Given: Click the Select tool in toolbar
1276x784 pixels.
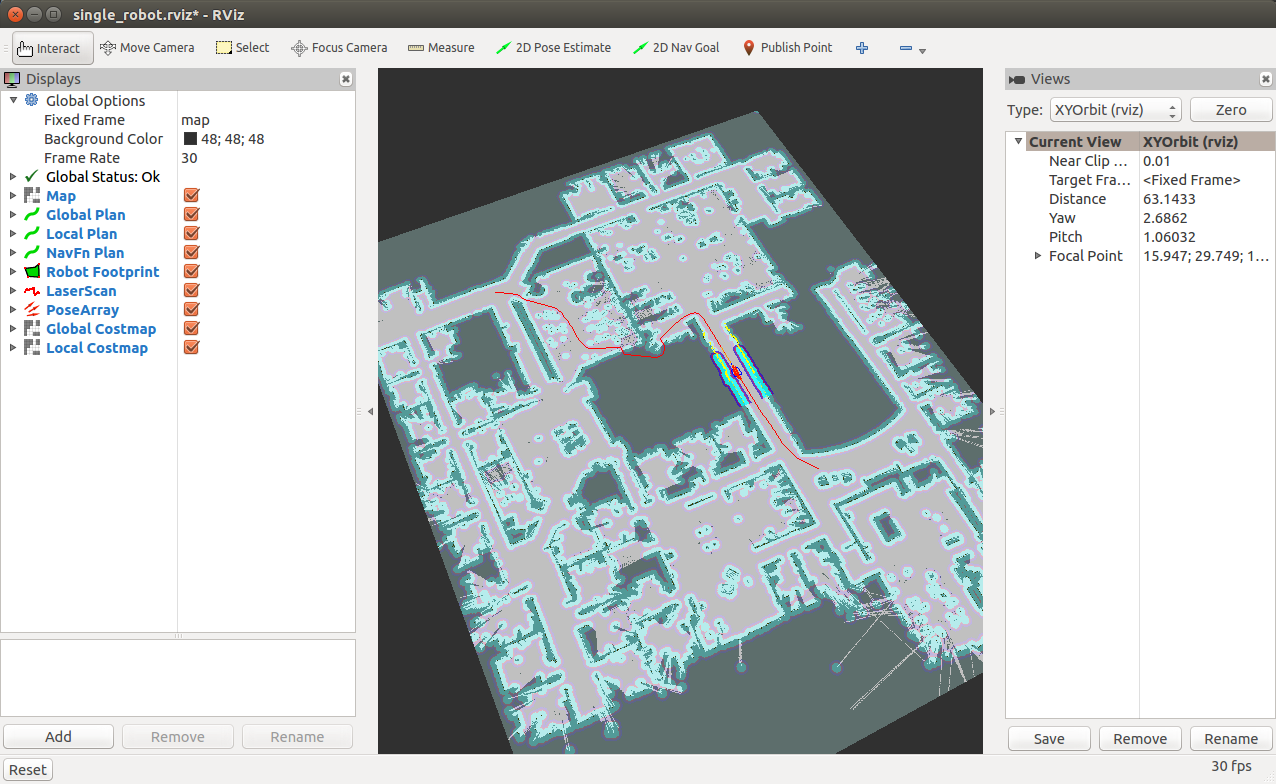Looking at the screenshot, I should (x=243, y=47).
